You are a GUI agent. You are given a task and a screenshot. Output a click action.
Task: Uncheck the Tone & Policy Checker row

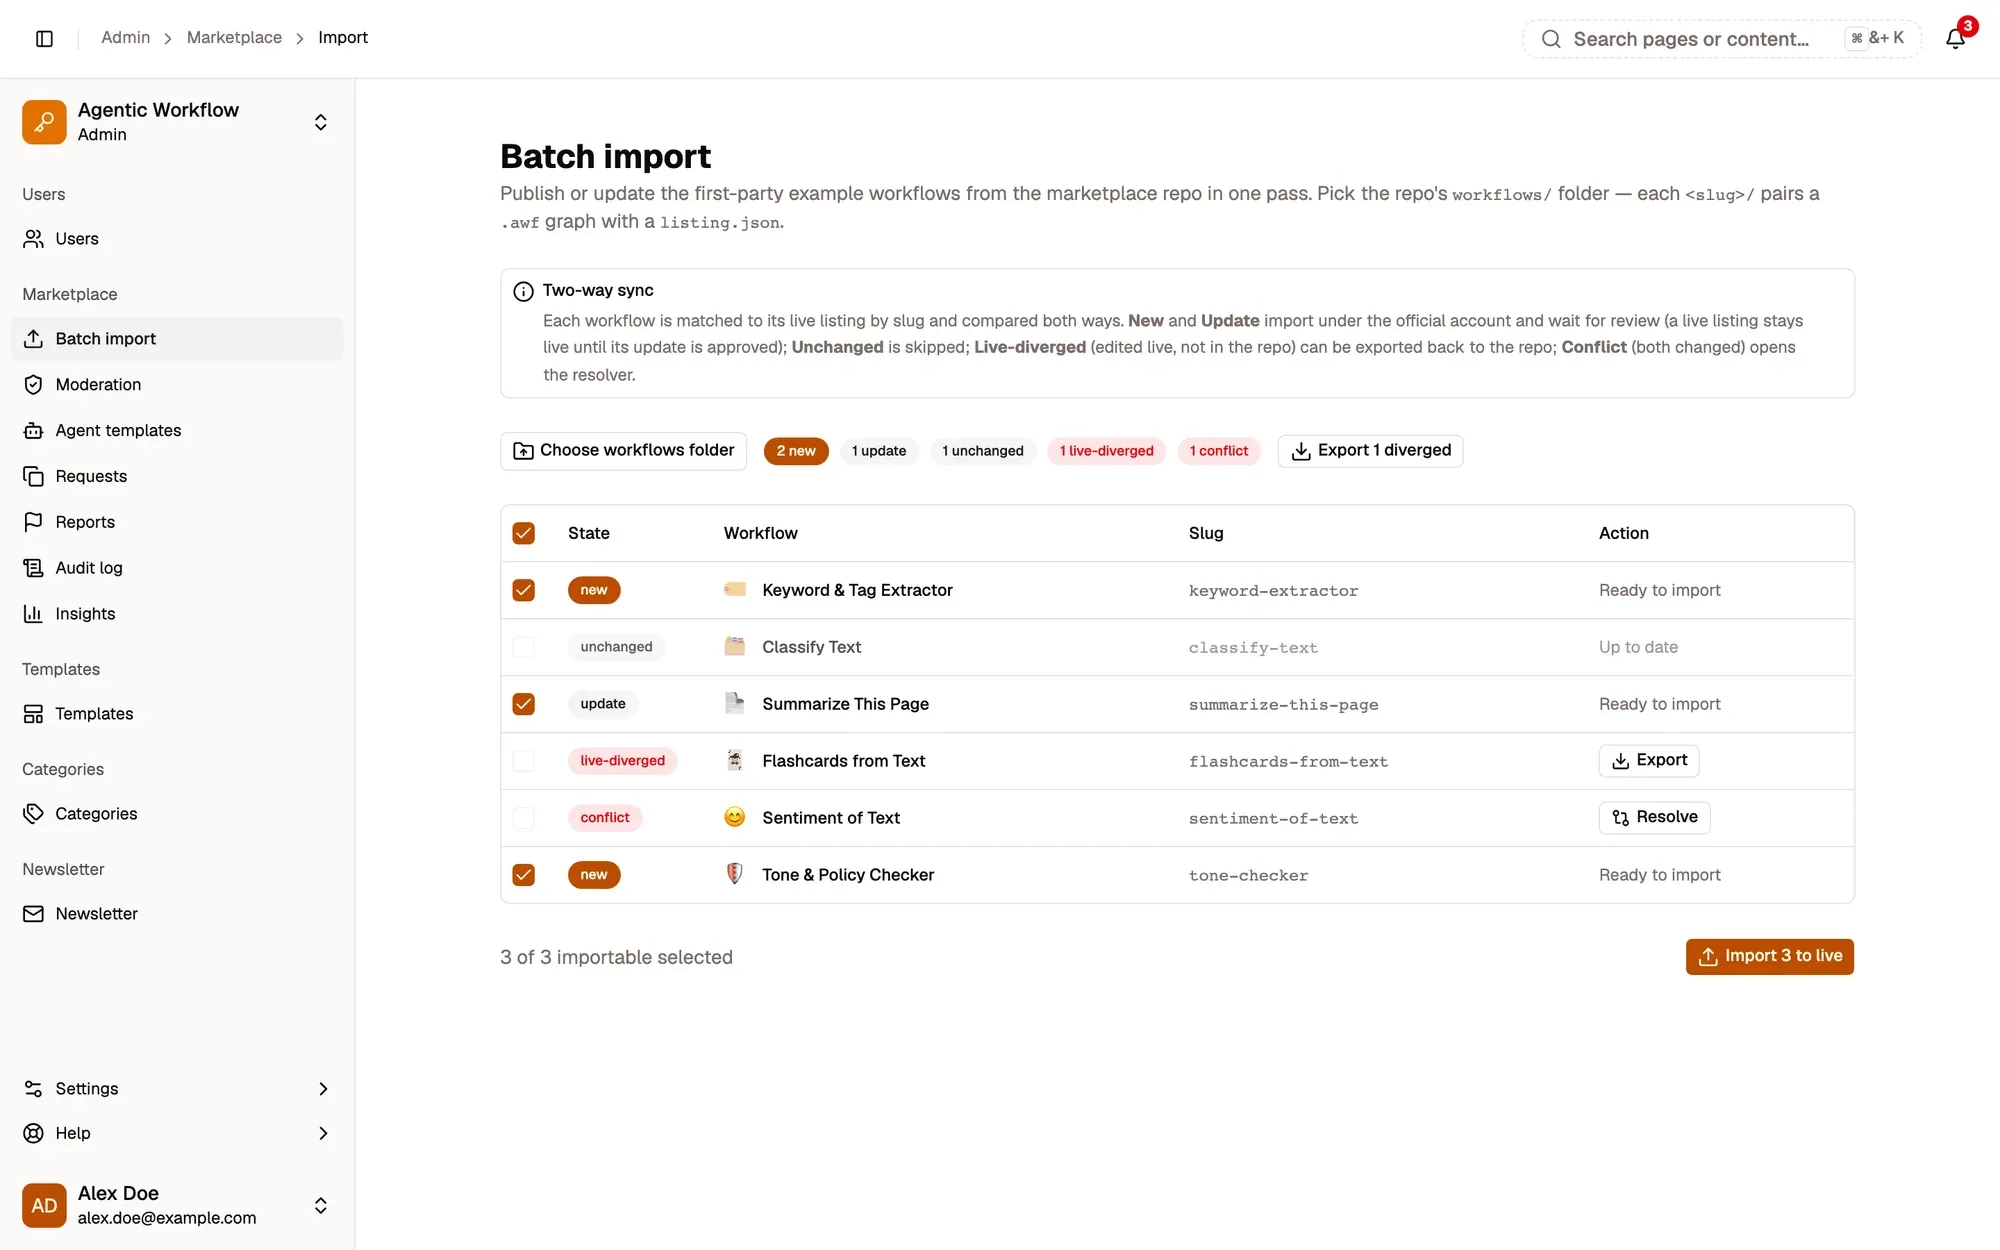coord(523,875)
